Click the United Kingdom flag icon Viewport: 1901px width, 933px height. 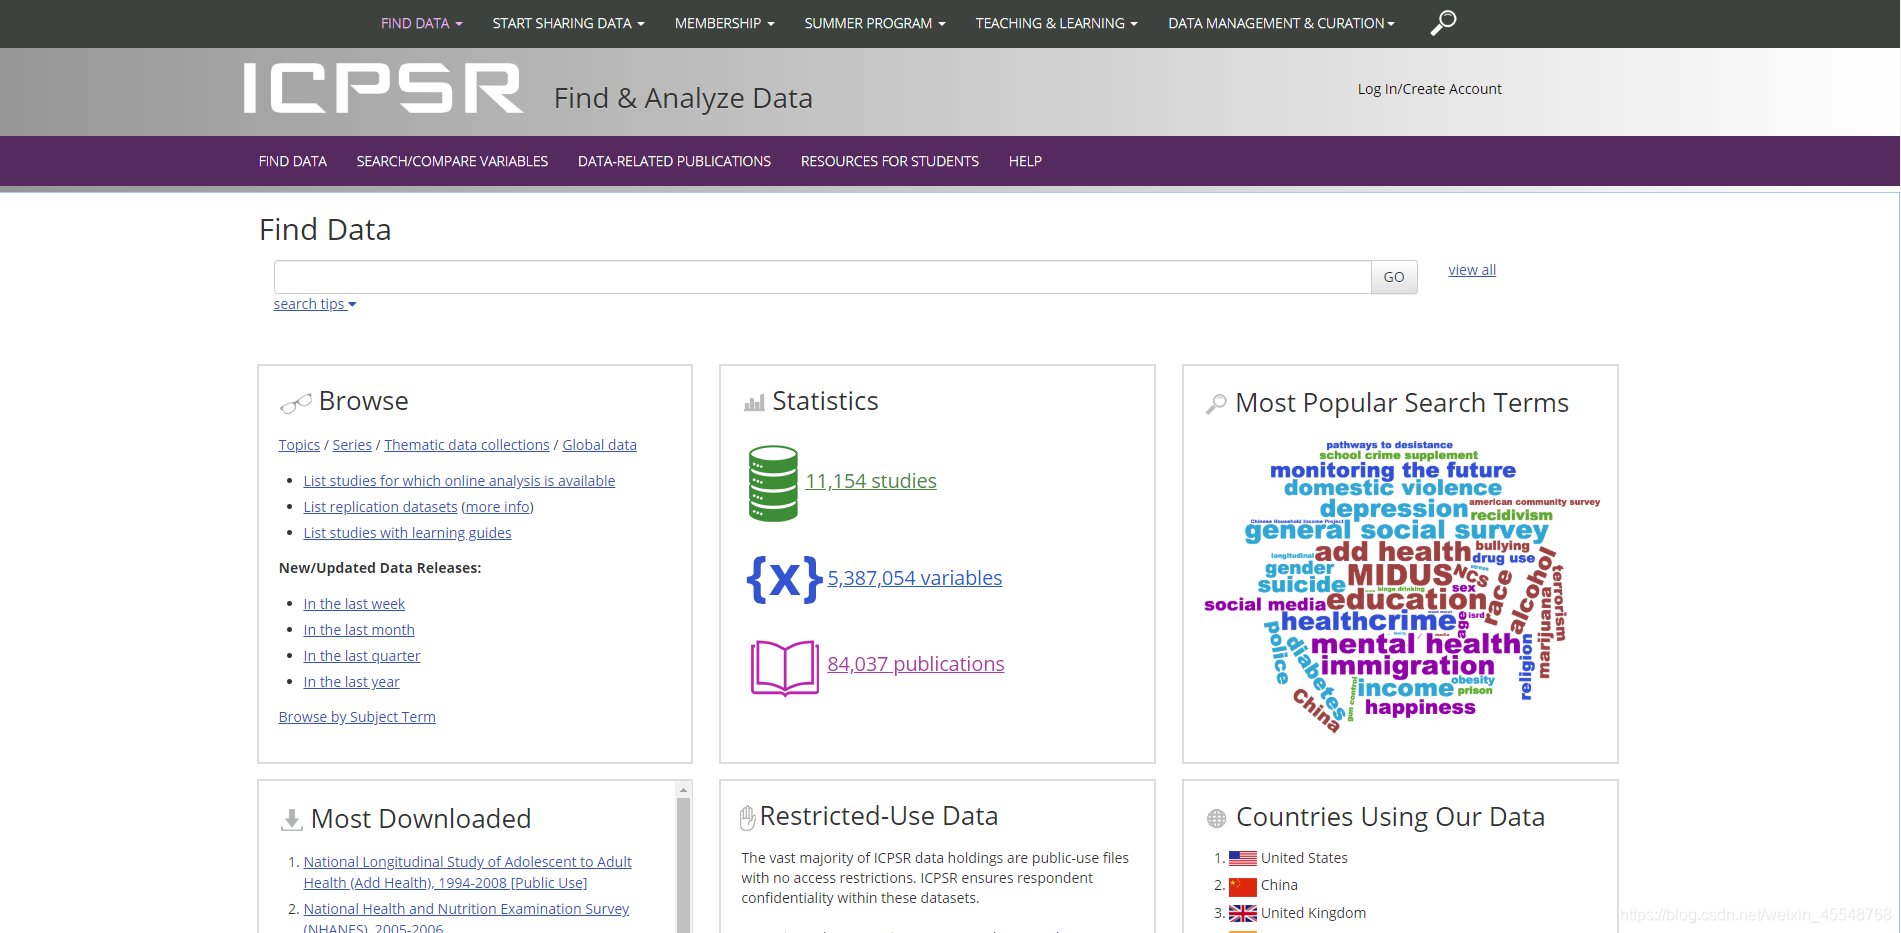[1243, 913]
